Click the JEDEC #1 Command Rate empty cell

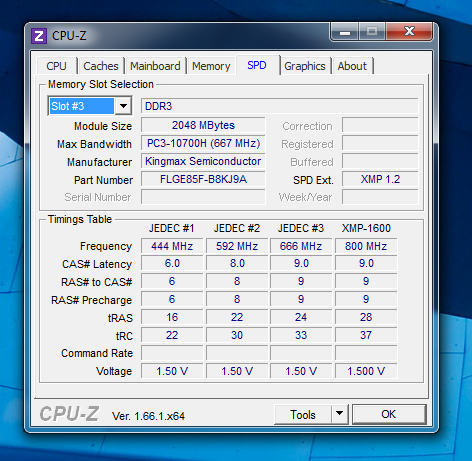172,353
